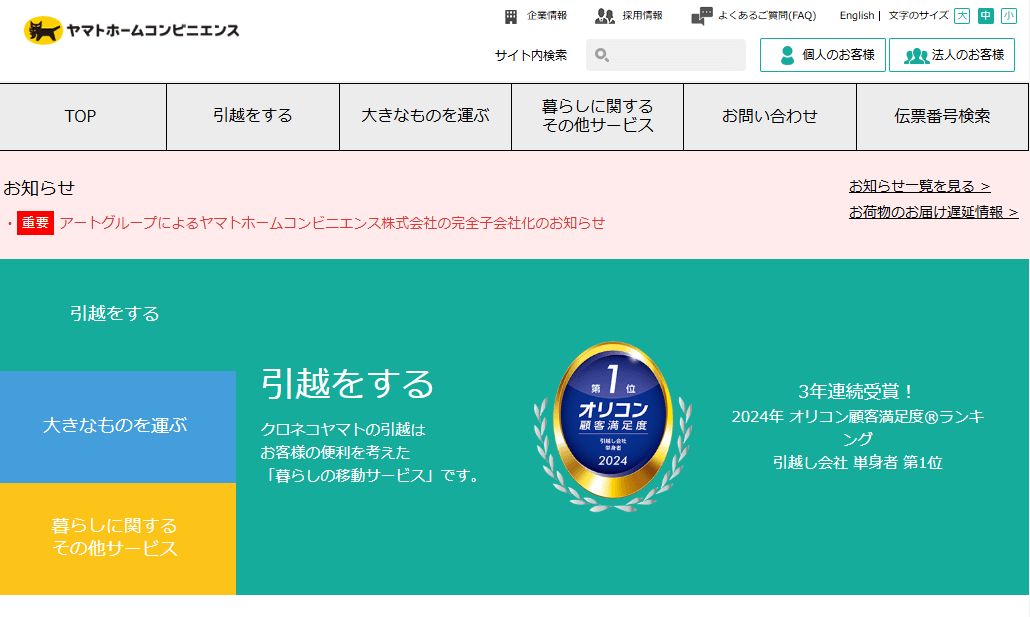Screen dimensions: 1030x617
Task: Set font size to large 大
Action: coord(962,16)
